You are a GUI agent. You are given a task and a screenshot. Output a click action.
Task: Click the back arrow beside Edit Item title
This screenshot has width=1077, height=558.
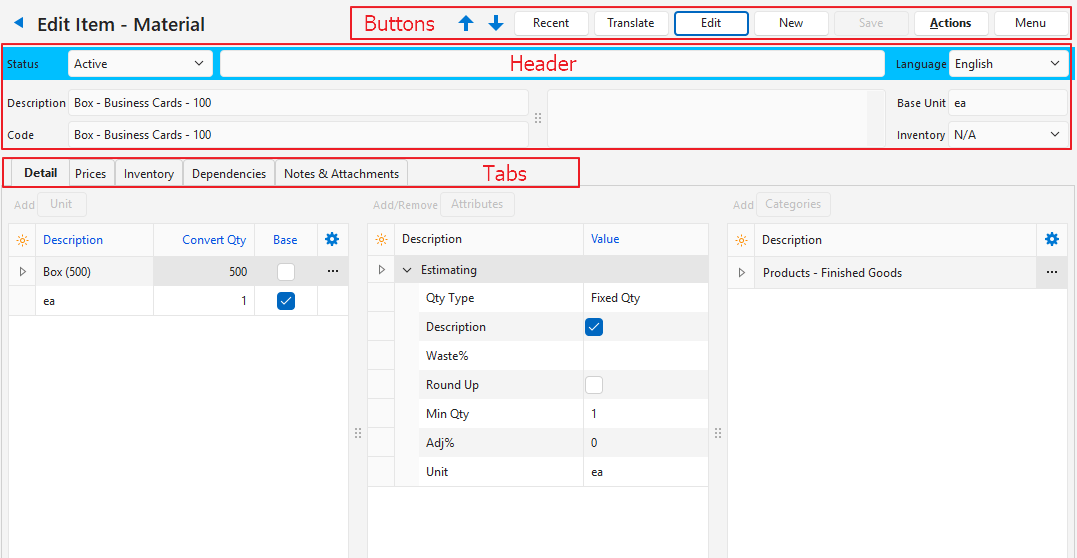pyautogui.click(x=18, y=23)
